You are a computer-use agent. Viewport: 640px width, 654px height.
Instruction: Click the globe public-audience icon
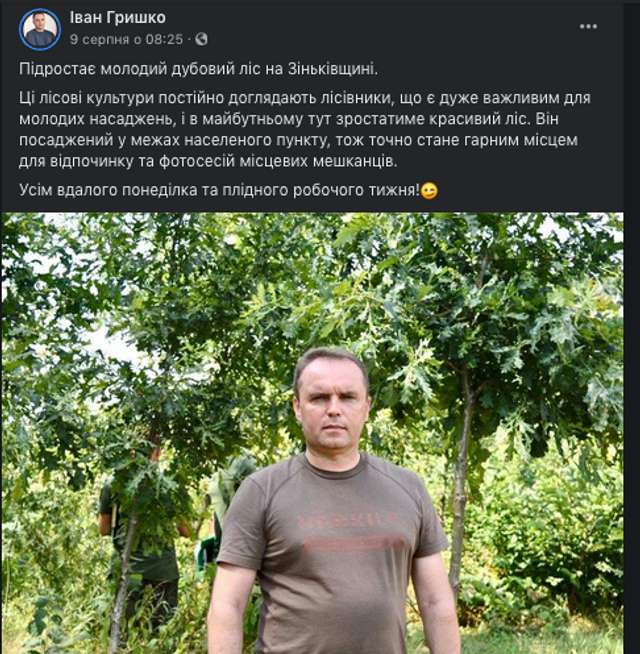tap(201, 39)
